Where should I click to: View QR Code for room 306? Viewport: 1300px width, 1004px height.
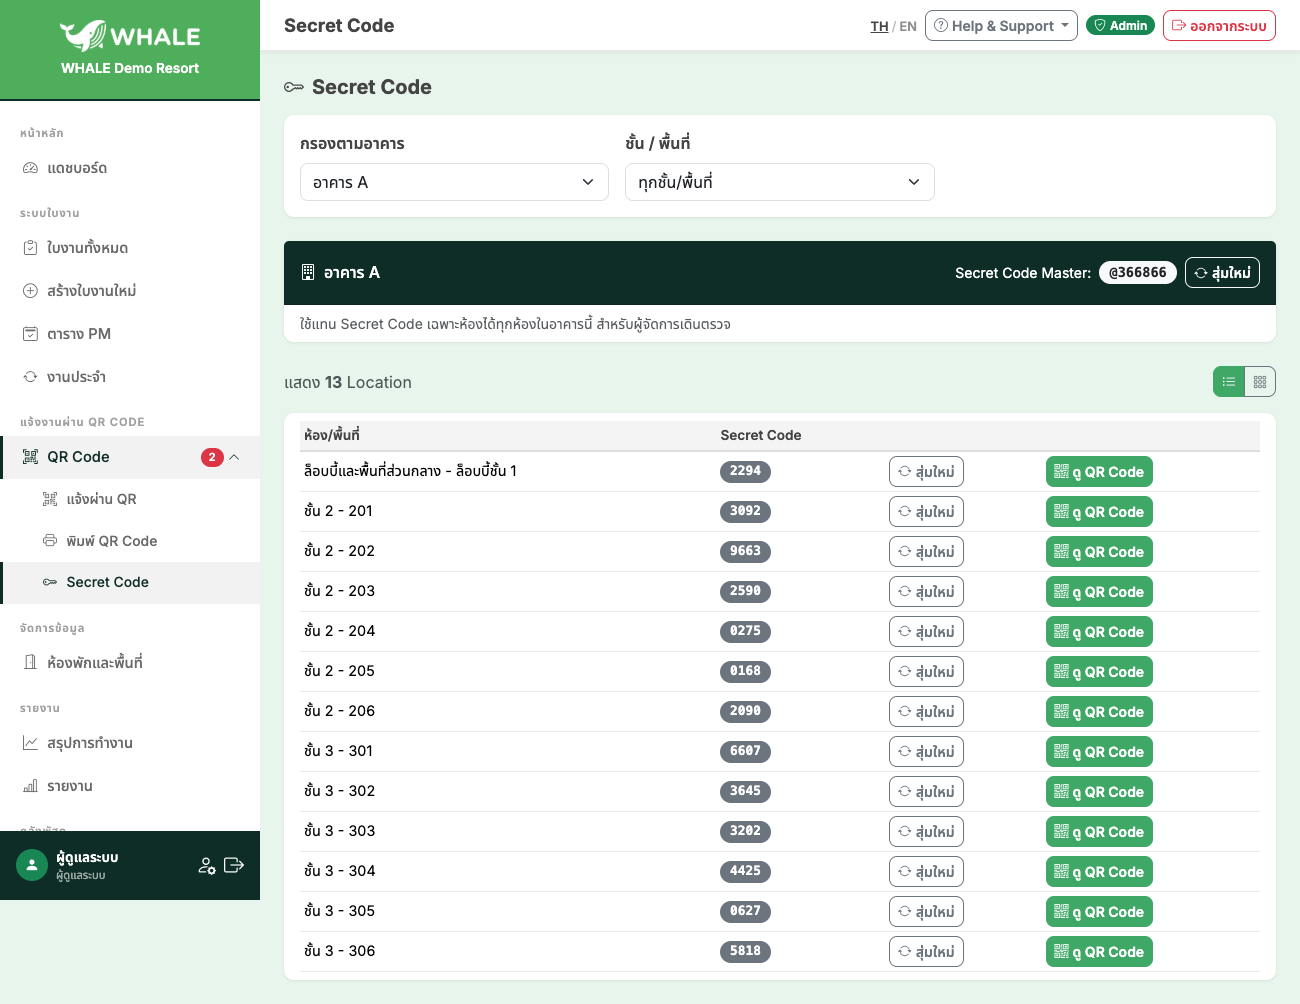(x=1099, y=952)
